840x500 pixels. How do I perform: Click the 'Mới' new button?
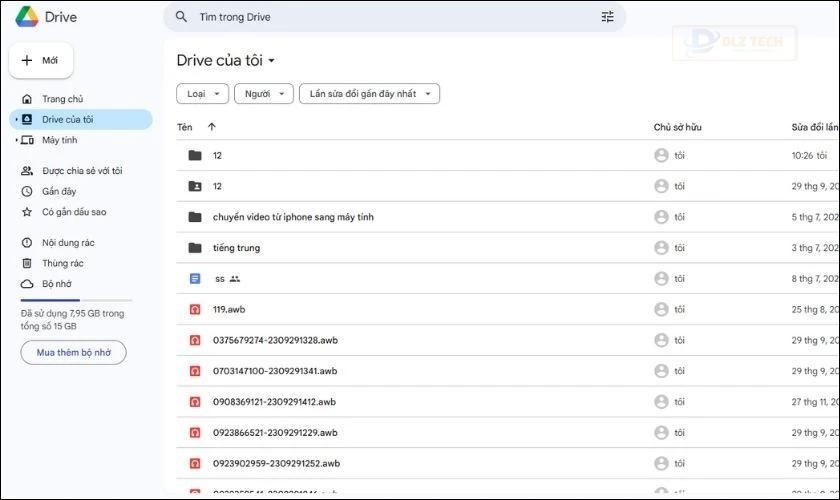pos(41,61)
